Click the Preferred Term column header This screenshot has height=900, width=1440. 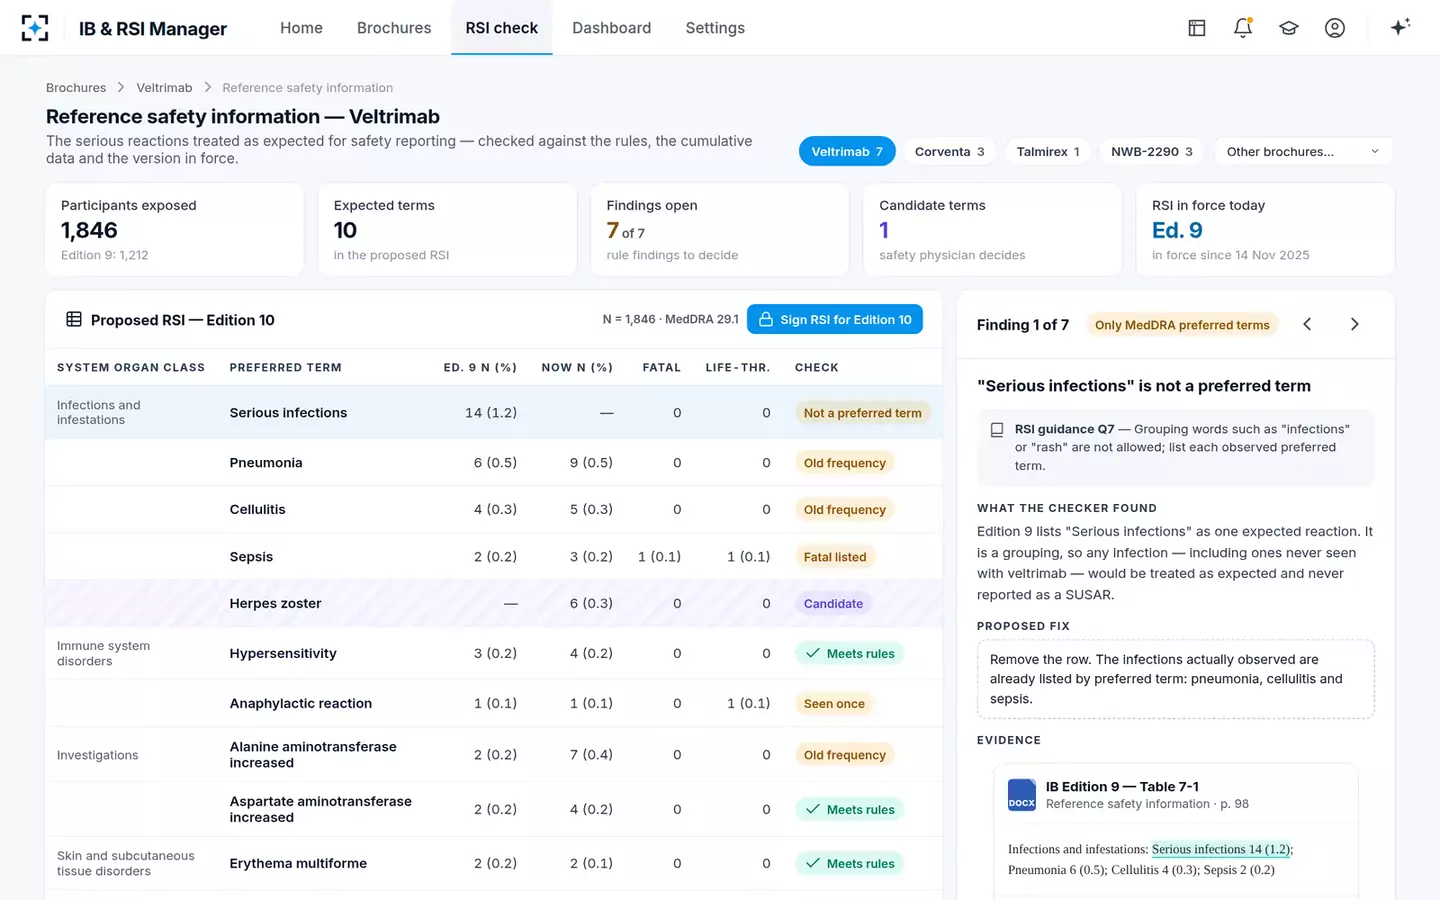pyautogui.click(x=285, y=368)
